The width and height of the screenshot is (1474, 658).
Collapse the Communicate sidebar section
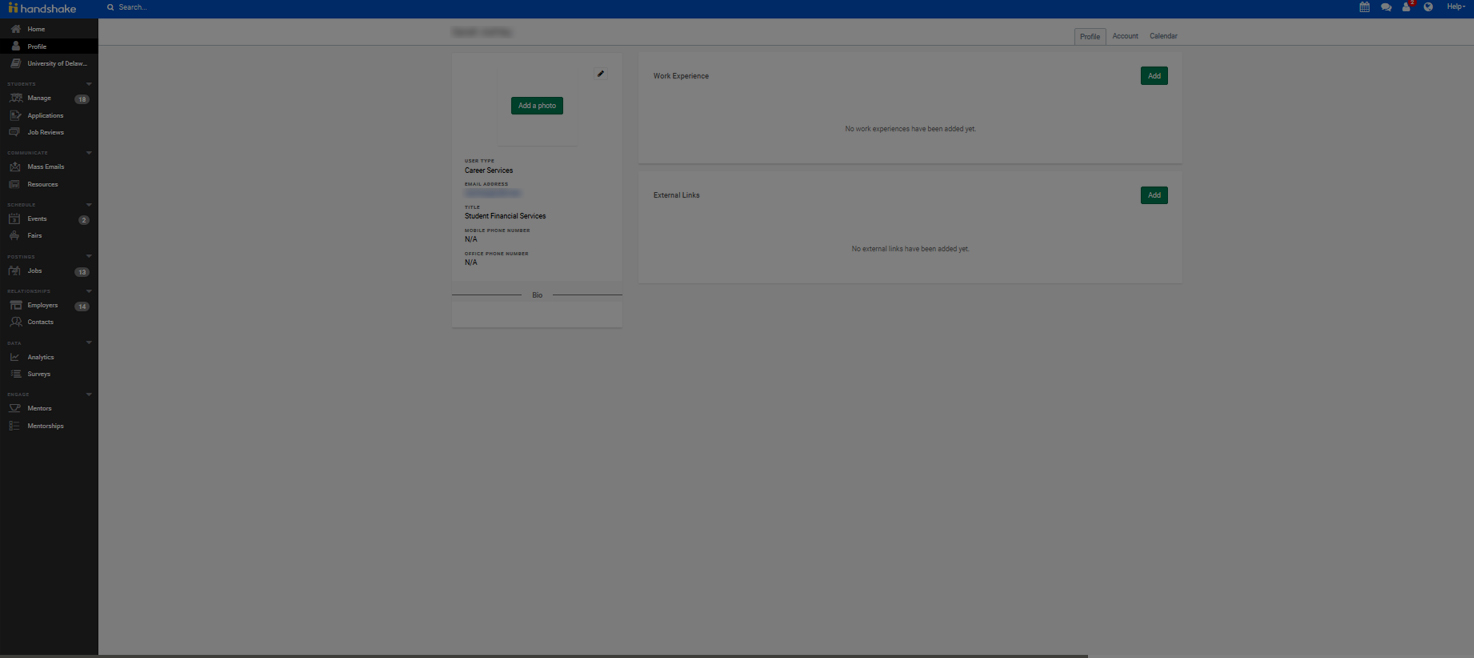click(x=89, y=153)
